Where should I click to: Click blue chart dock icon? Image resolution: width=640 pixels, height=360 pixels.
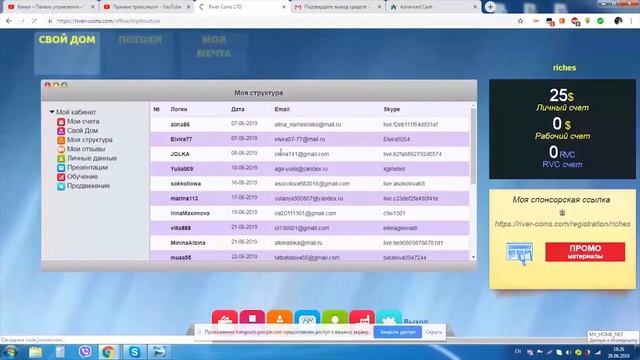(307, 318)
